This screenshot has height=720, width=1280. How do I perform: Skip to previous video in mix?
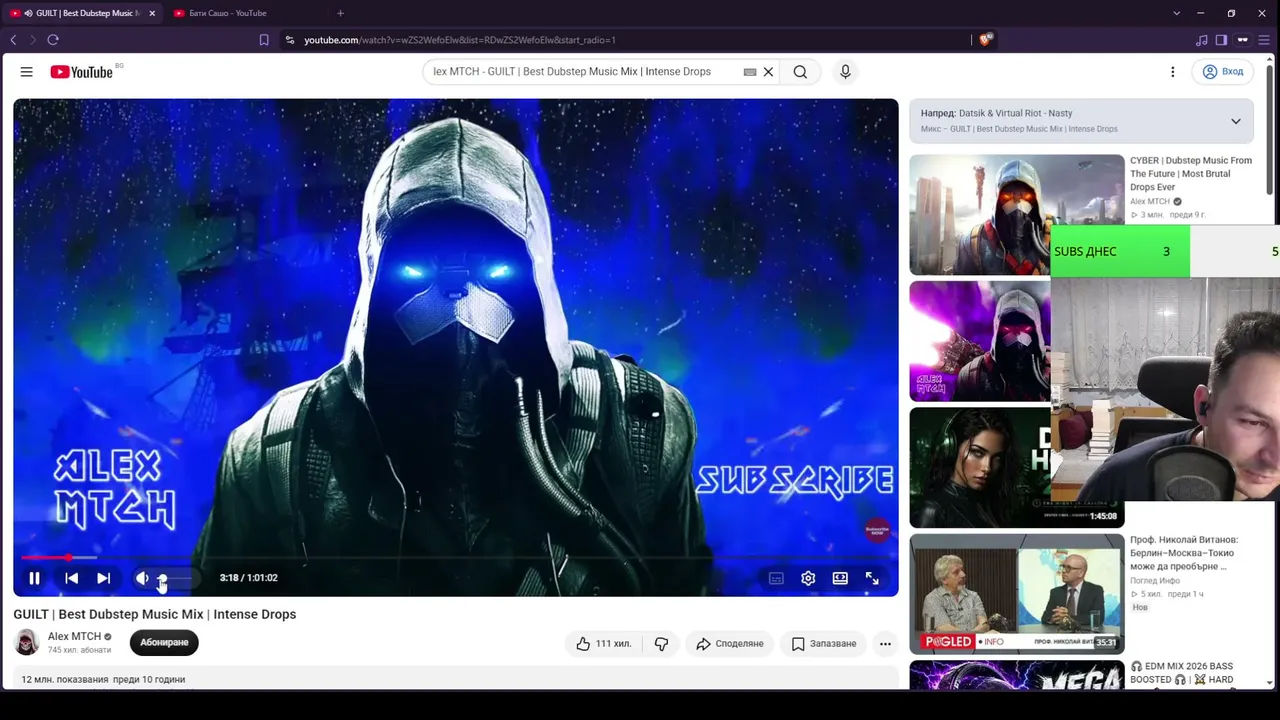[x=72, y=578]
